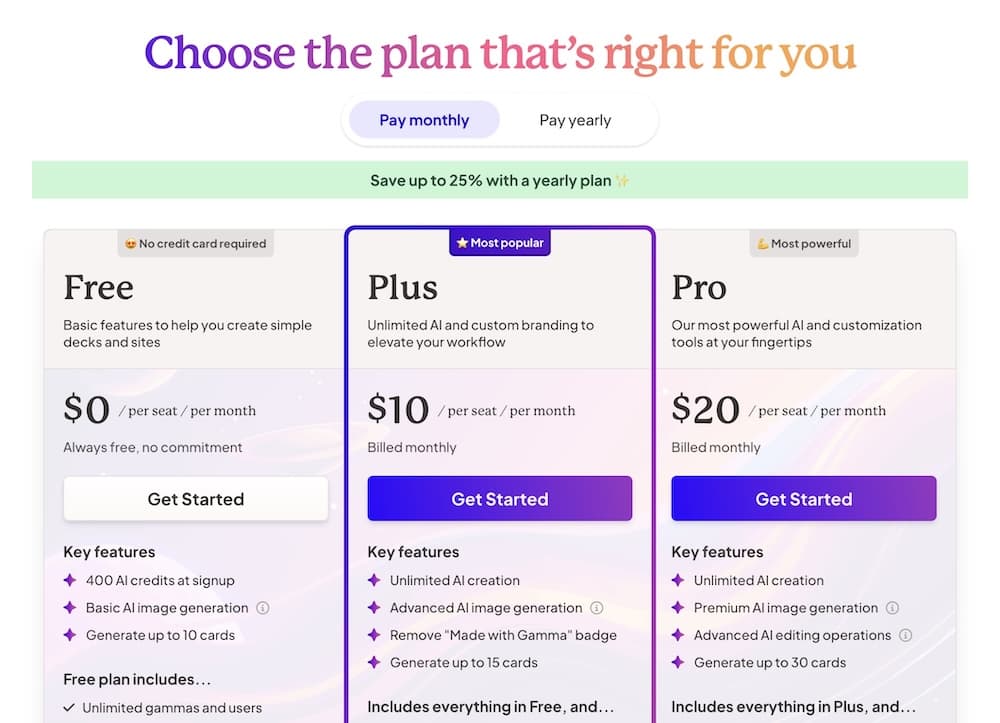Click Get Started under the Pro plan
Viewport: 1000px width, 723px height.
[x=804, y=499]
